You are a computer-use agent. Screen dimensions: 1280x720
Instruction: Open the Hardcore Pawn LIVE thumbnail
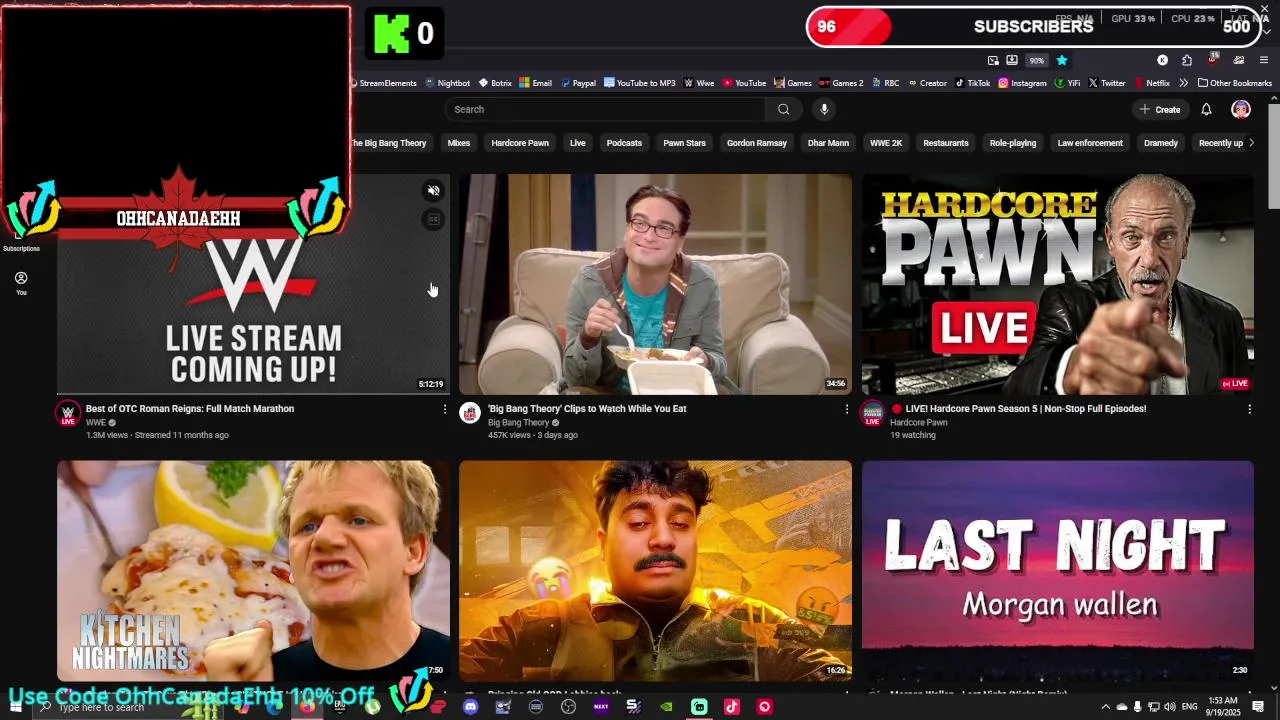(1058, 284)
